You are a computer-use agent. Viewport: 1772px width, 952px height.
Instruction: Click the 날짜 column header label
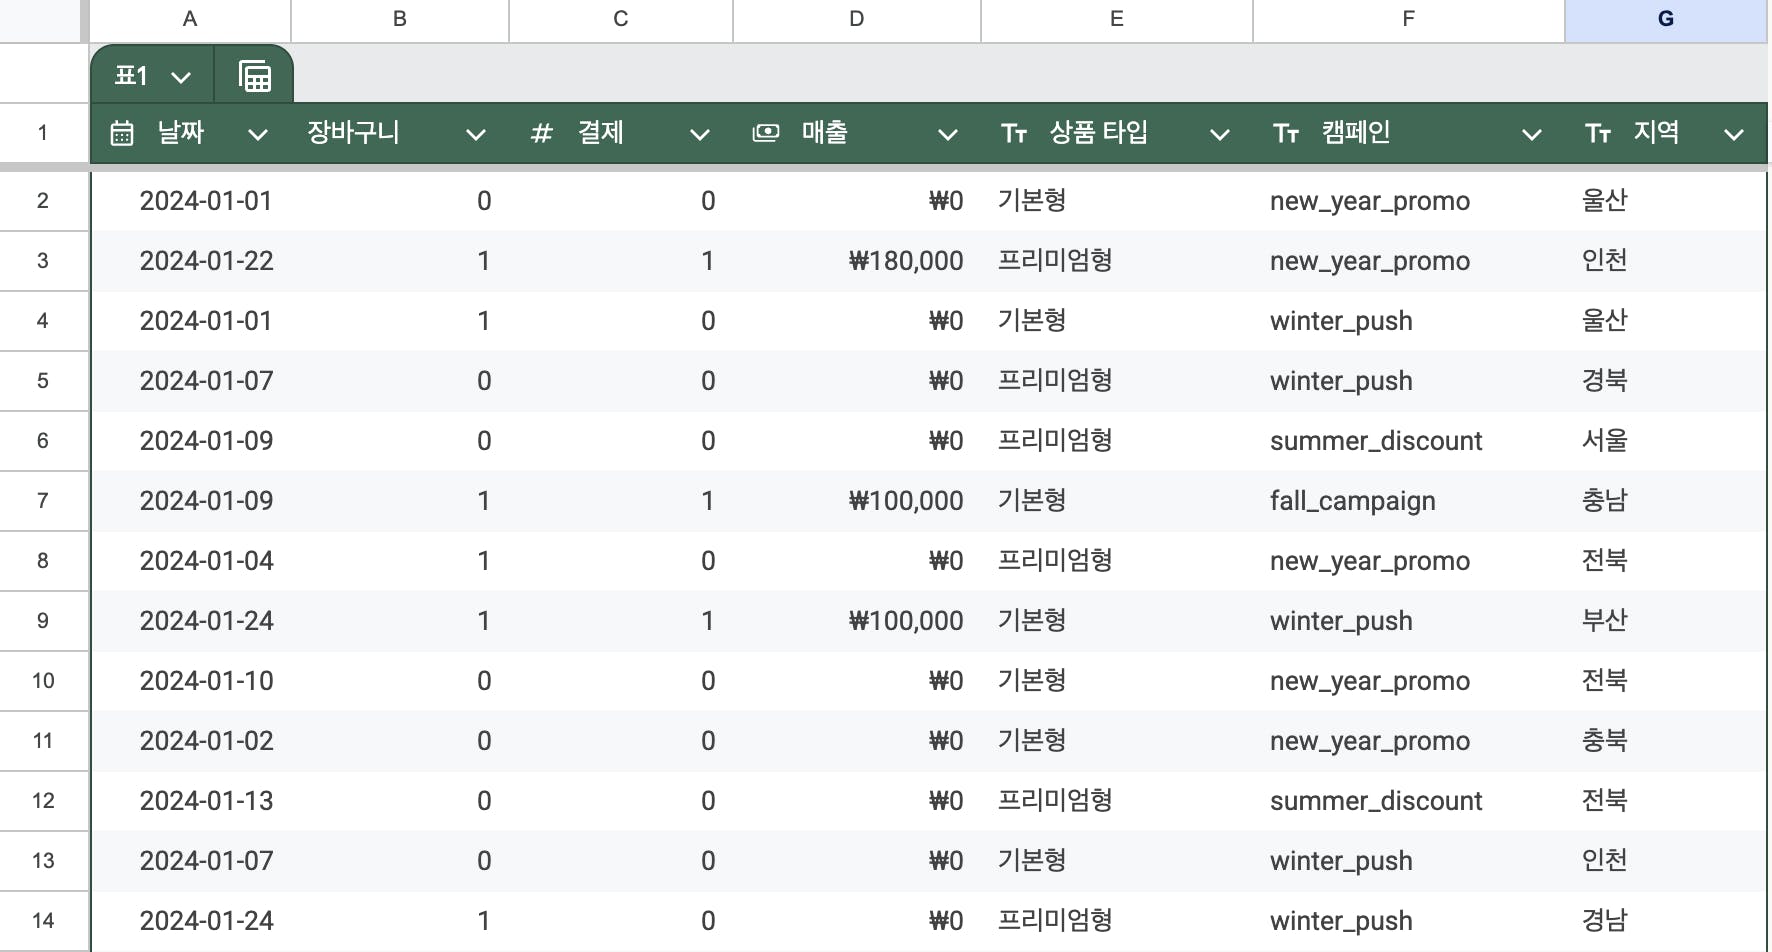click(x=181, y=133)
